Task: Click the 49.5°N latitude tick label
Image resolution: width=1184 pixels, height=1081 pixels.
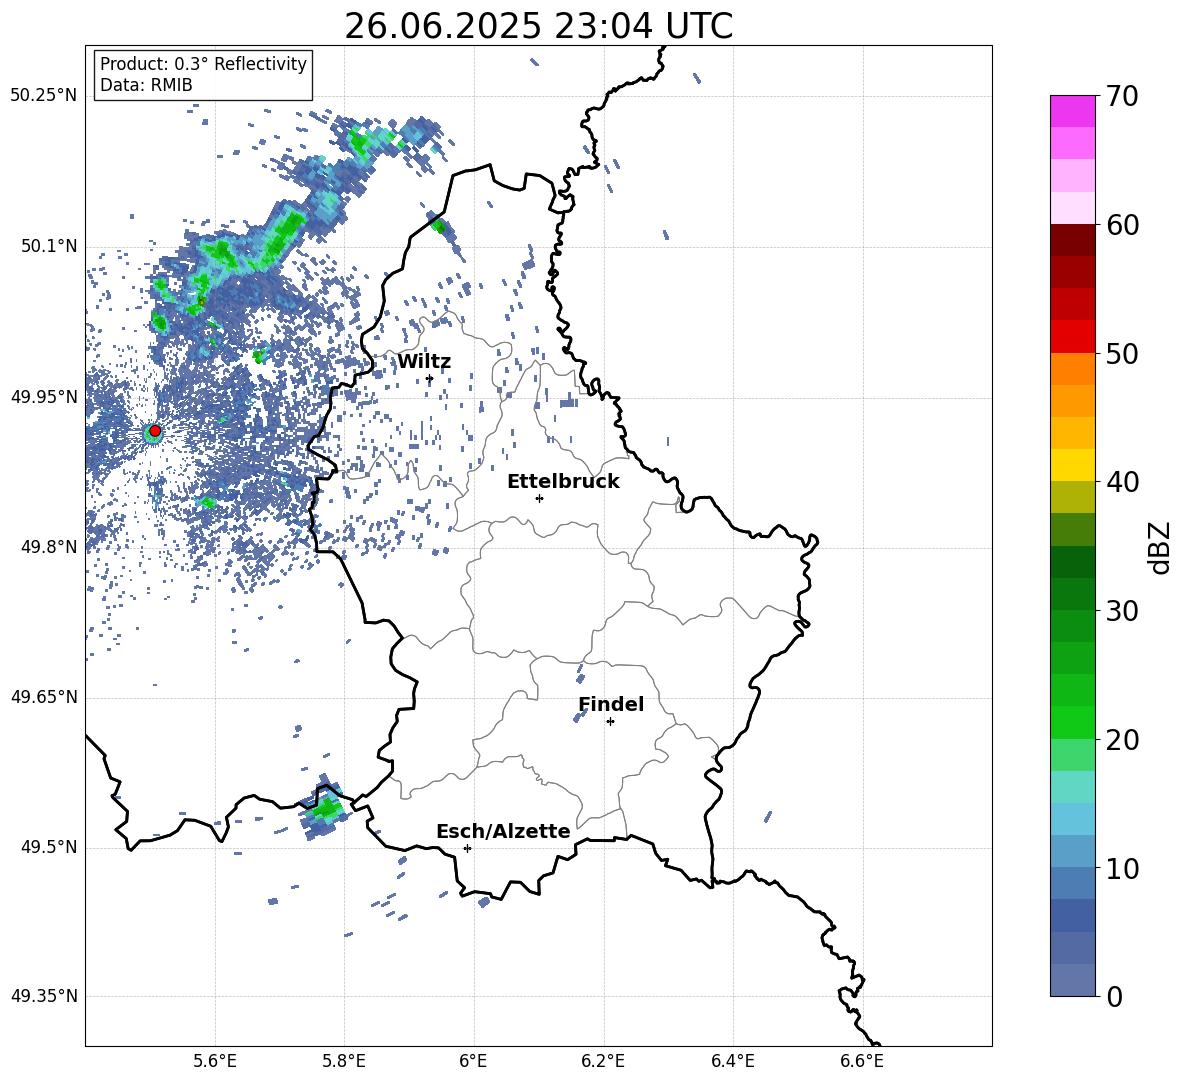Action: point(49,847)
